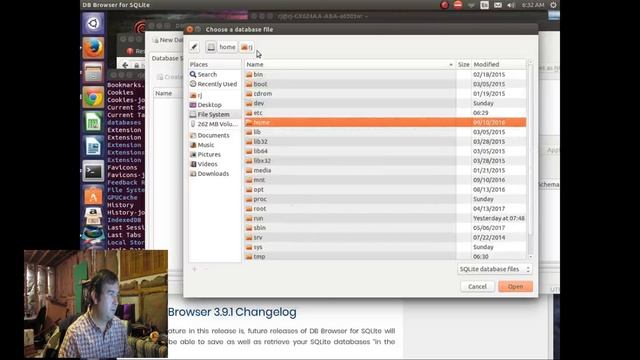This screenshot has height=360, width=640.
Task: Select the bin folder row
Action: (x=385, y=74)
